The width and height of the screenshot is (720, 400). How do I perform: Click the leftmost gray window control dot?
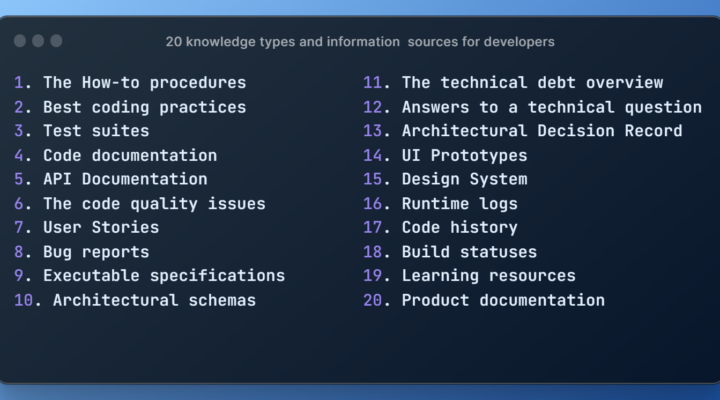(20, 41)
